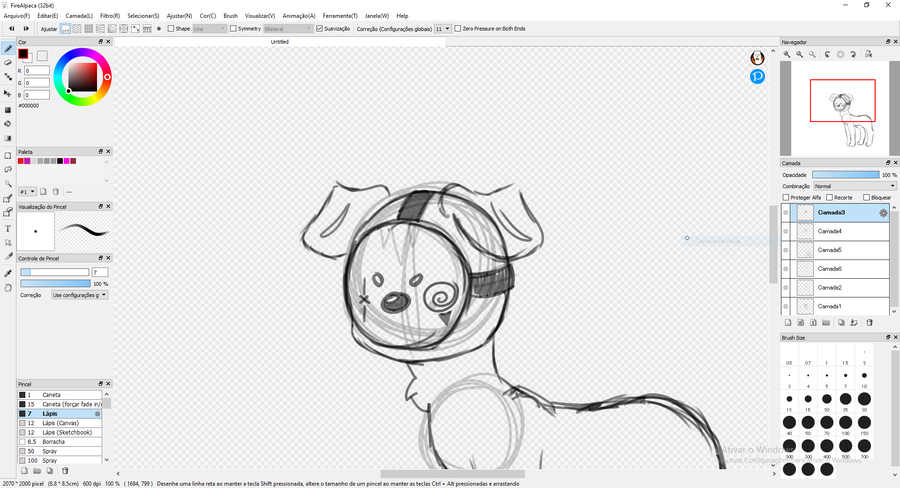This screenshot has width=900, height=488.
Task: Select the Borracha brush
Action: point(60,442)
